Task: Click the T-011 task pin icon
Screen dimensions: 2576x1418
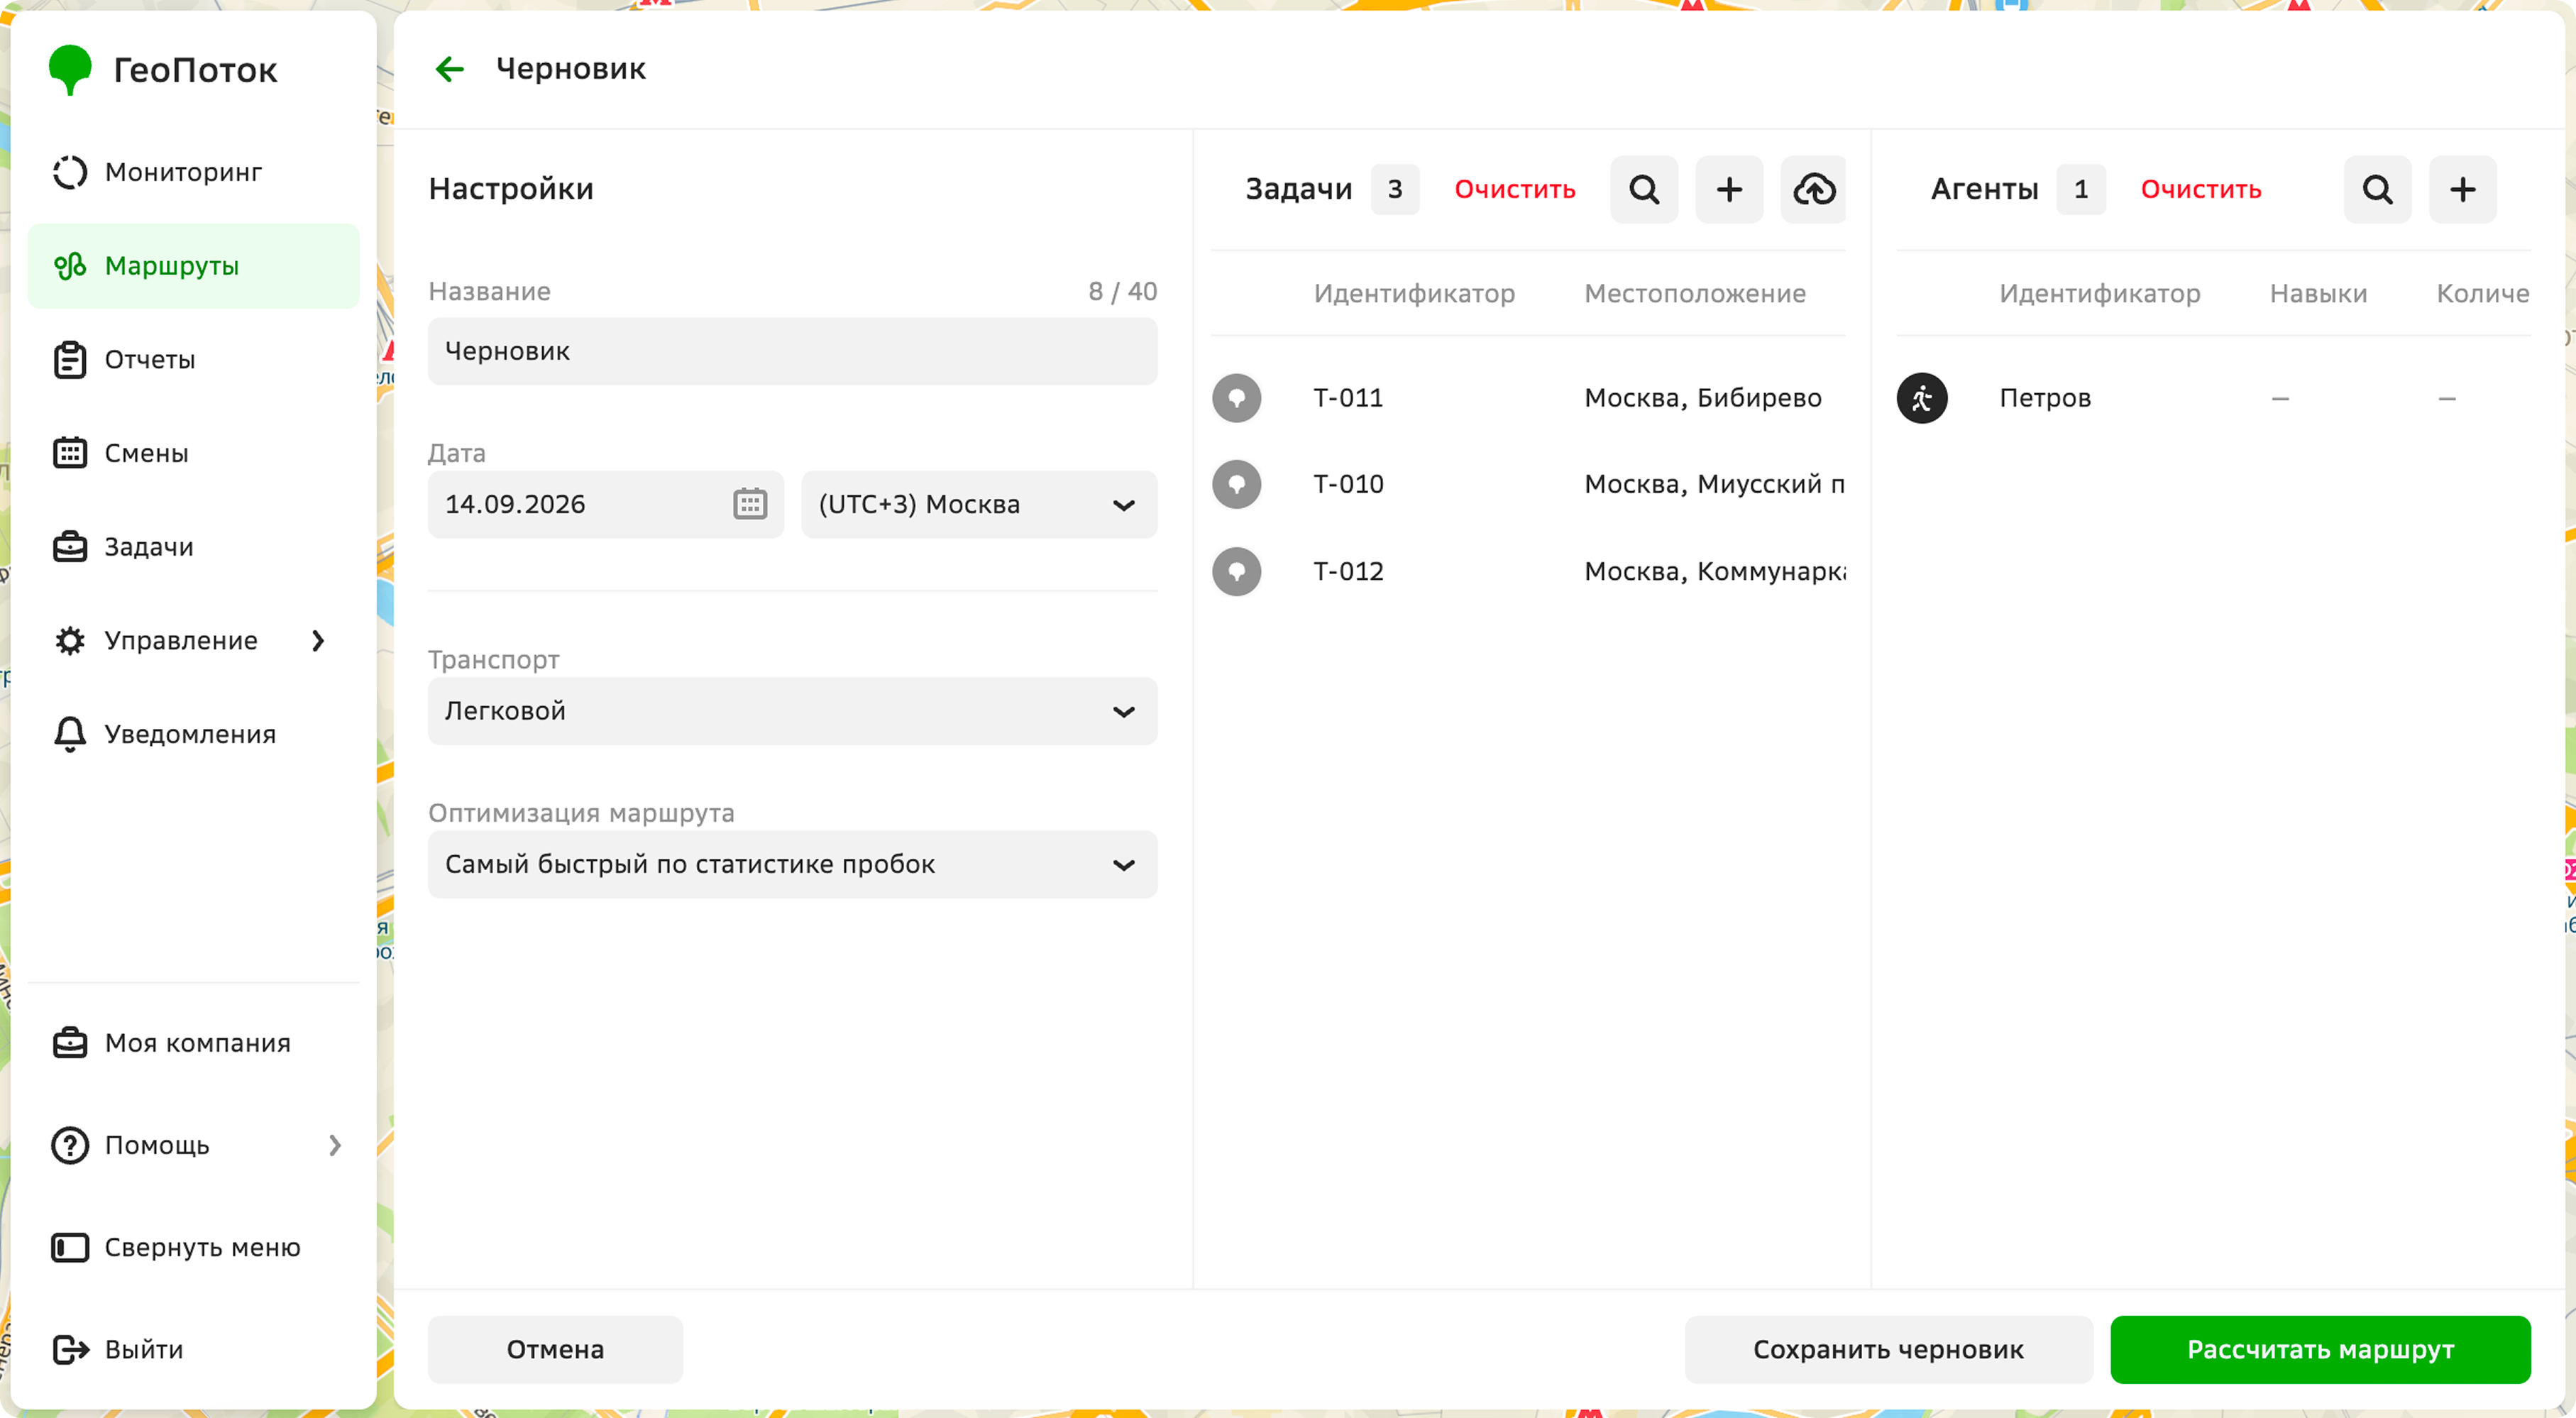Action: [1237, 398]
